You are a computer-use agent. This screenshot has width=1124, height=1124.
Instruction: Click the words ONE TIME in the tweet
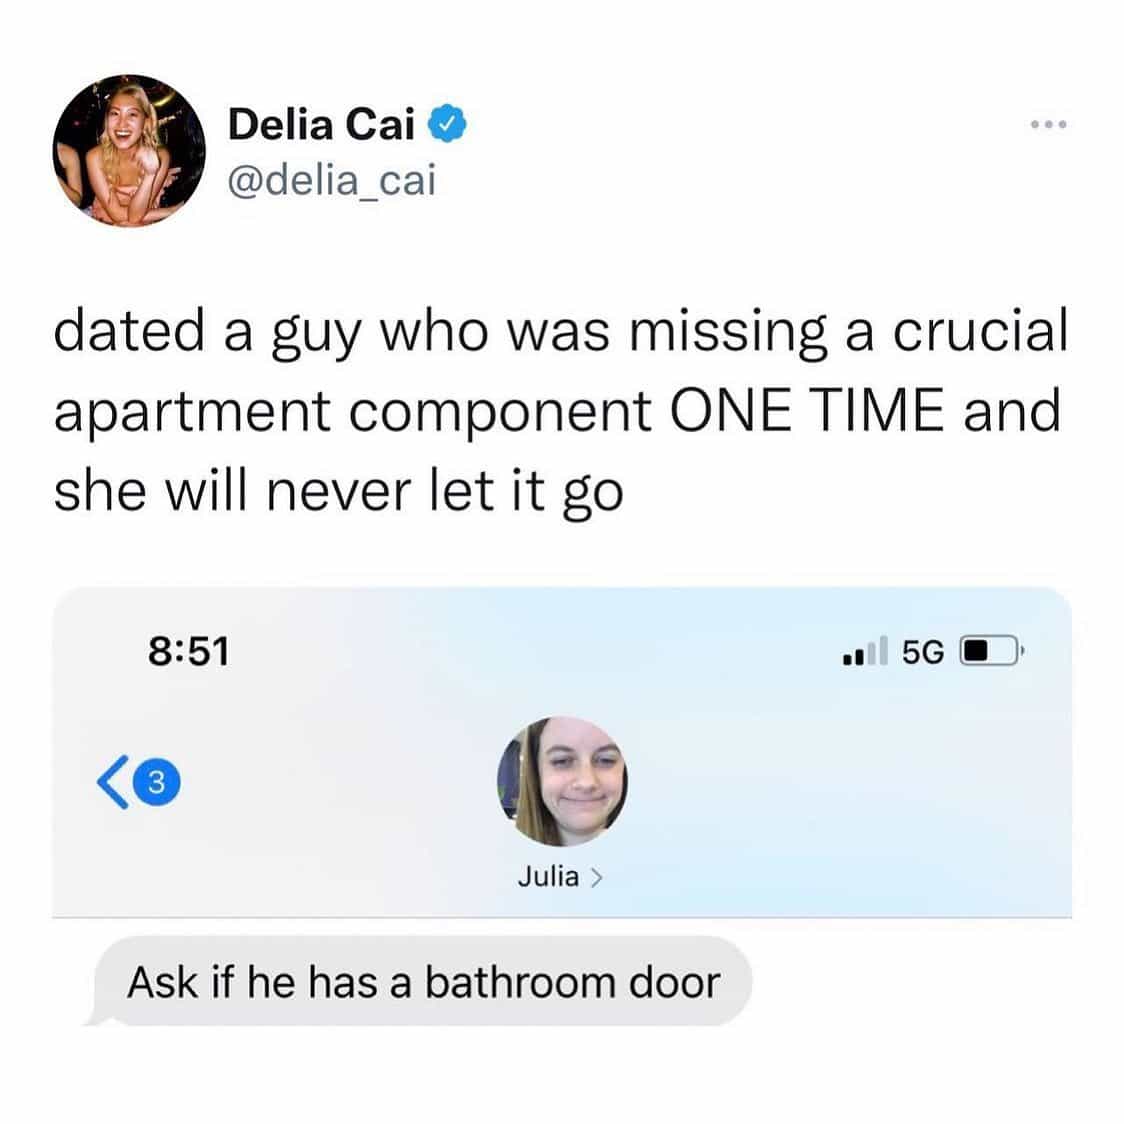[x=807, y=411]
